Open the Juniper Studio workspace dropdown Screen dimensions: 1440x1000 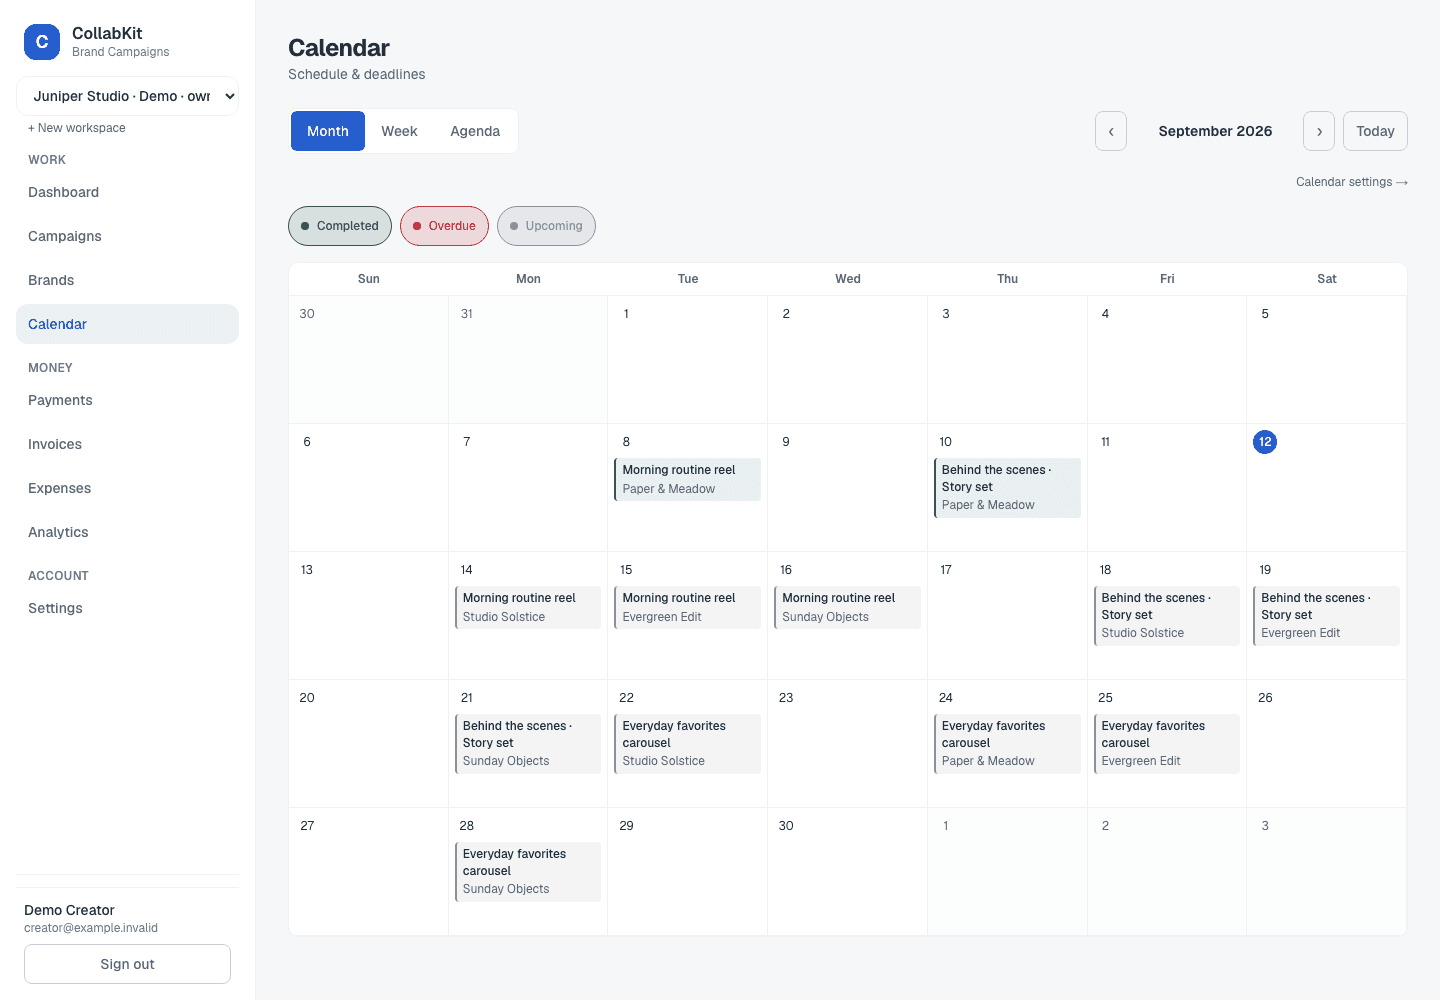click(128, 96)
